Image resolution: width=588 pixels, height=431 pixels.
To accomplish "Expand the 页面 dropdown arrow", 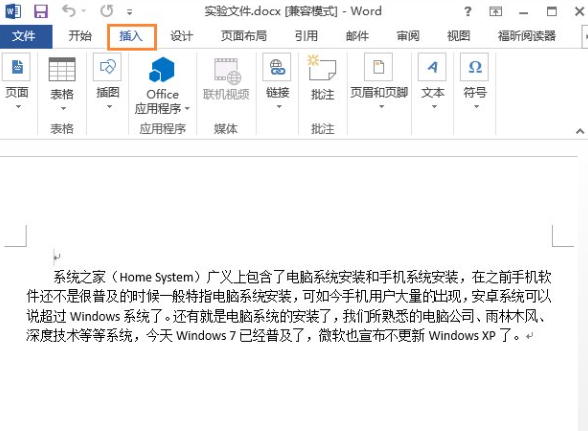I will point(17,107).
